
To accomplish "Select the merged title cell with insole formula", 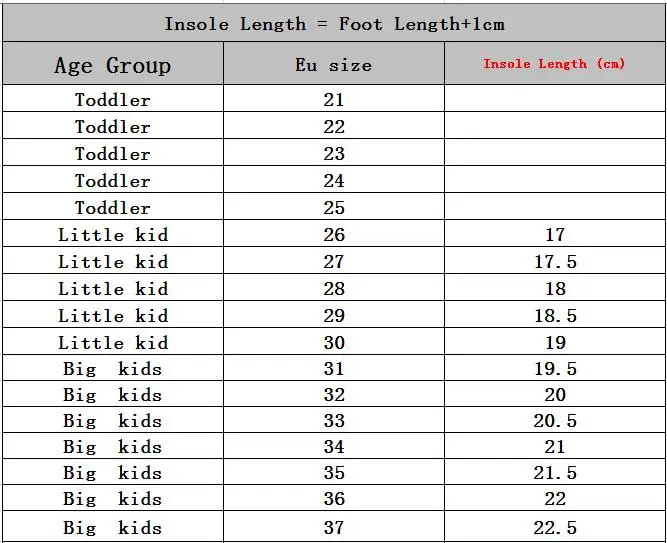I will click(334, 23).
